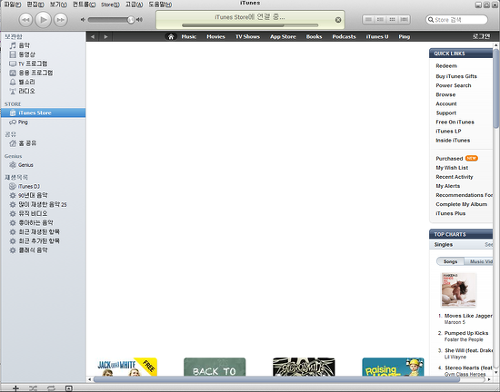Open the Podcasts store tab
The image size is (500, 392).
pyautogui.click(x=344, y=37)
